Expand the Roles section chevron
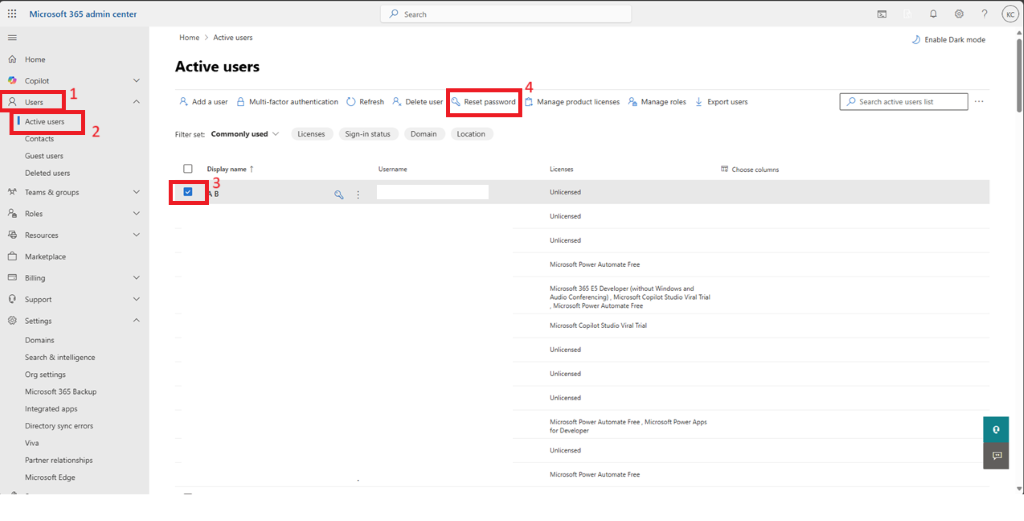Viewport: 1024px width, 521px height. (136, 213)
